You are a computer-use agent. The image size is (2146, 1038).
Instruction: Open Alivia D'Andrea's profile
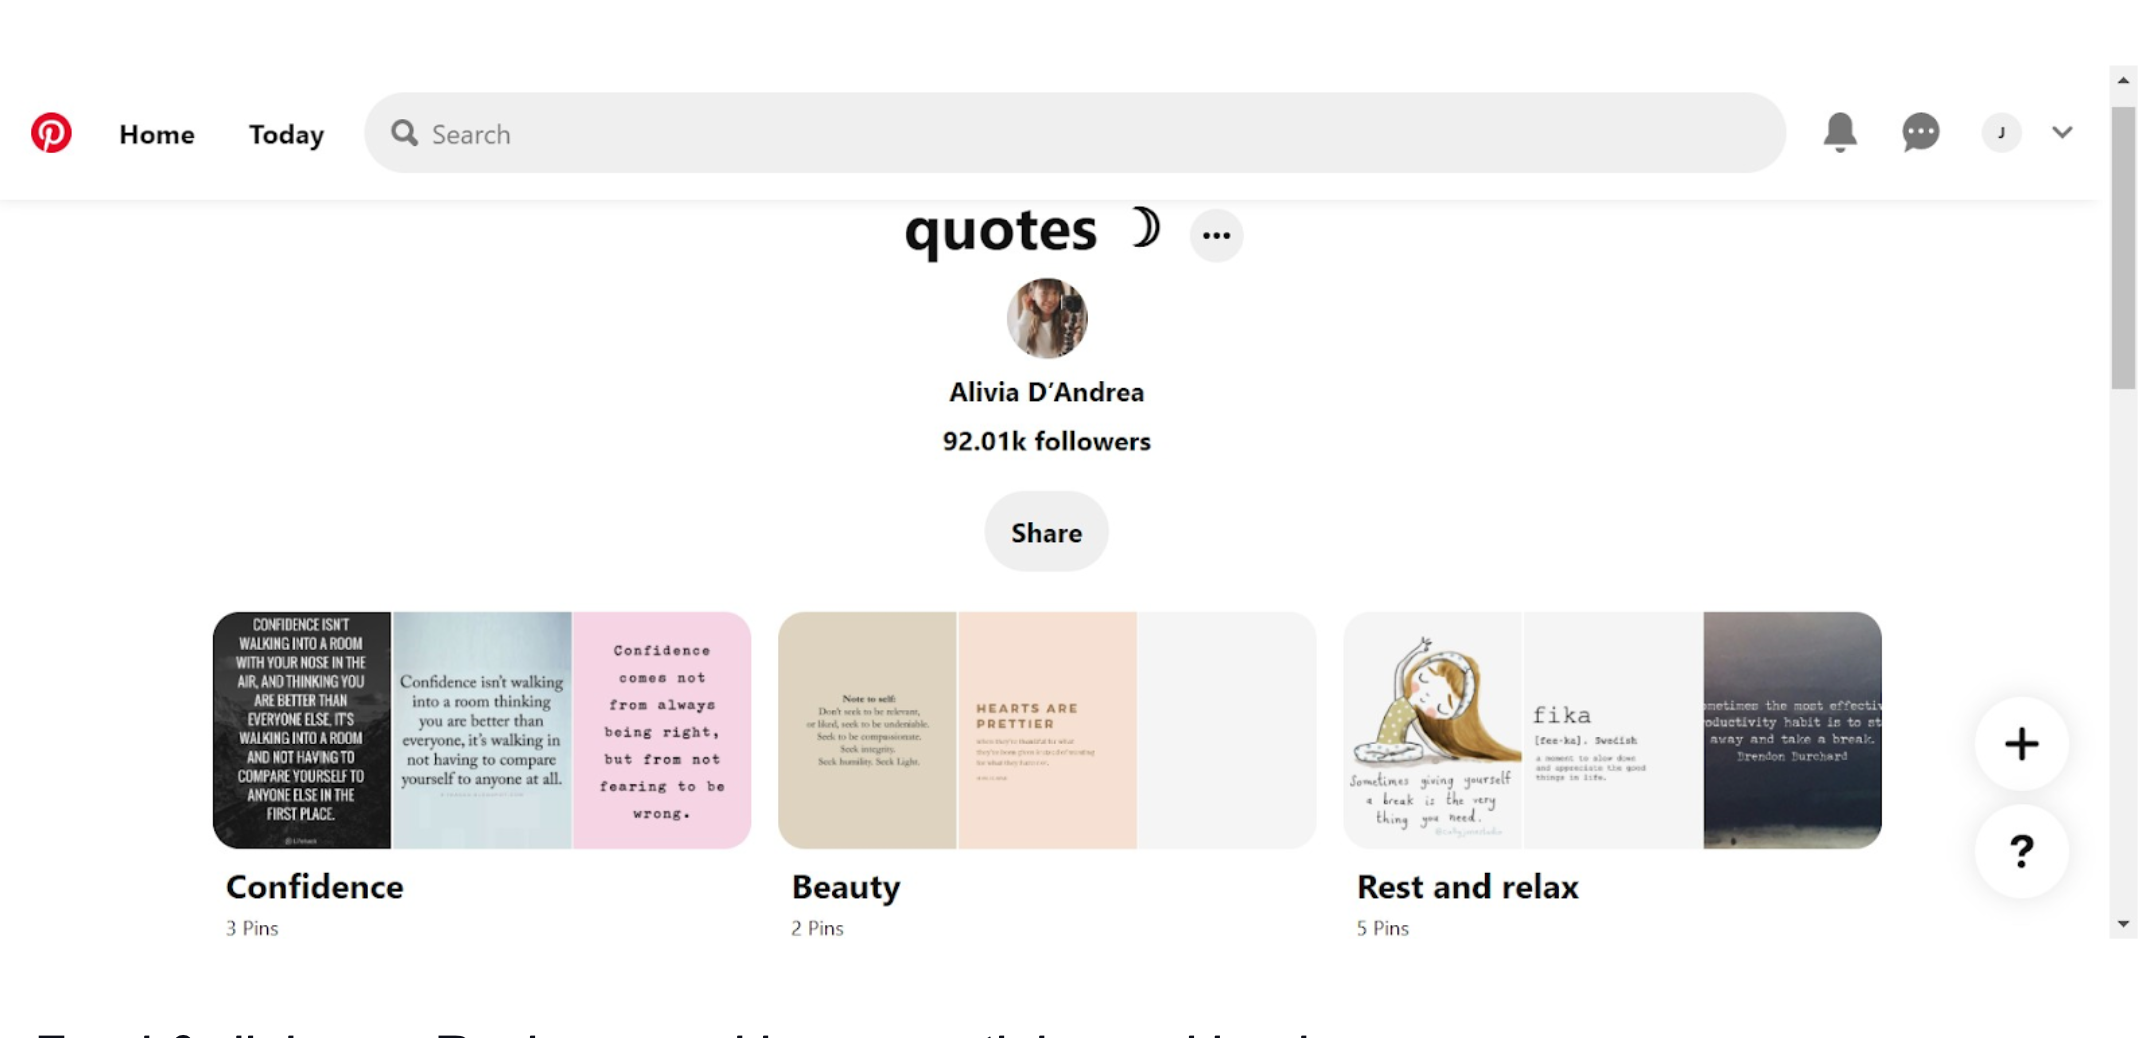(x=1046, y=391)
